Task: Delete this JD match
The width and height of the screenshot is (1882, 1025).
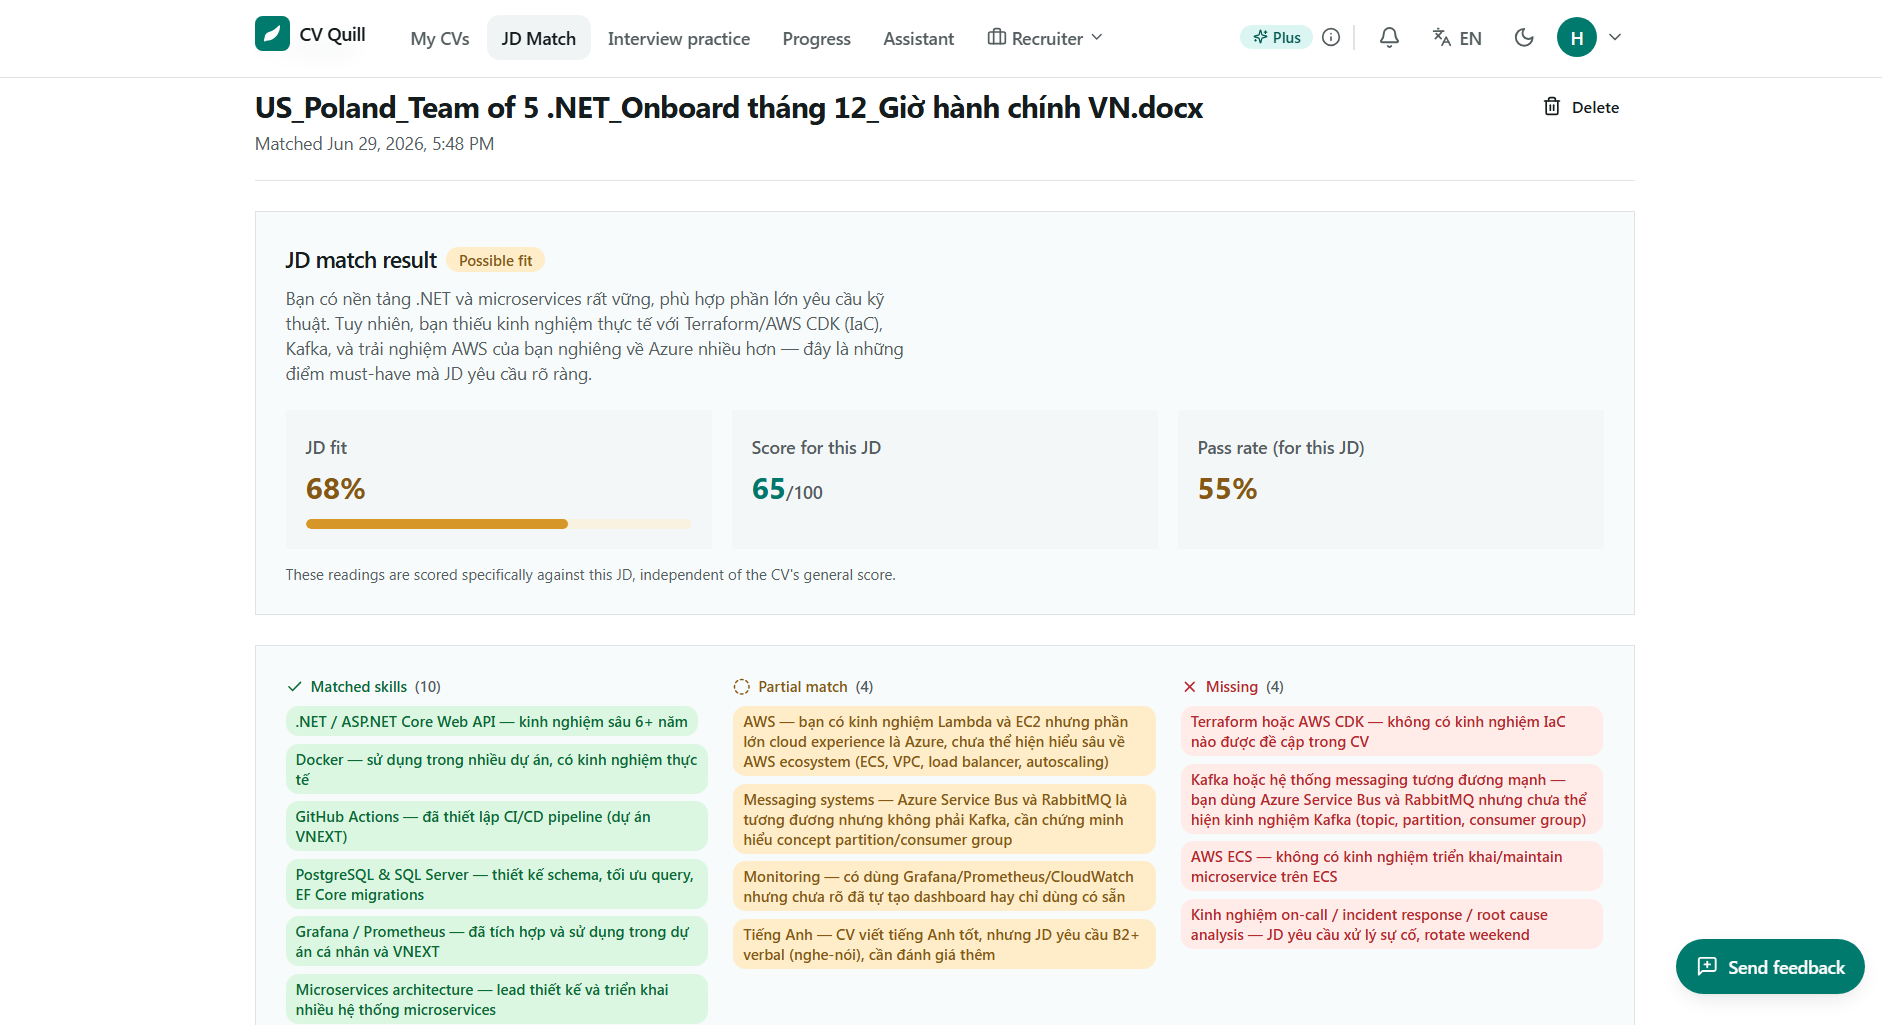Action: (x=1581, y=107)
